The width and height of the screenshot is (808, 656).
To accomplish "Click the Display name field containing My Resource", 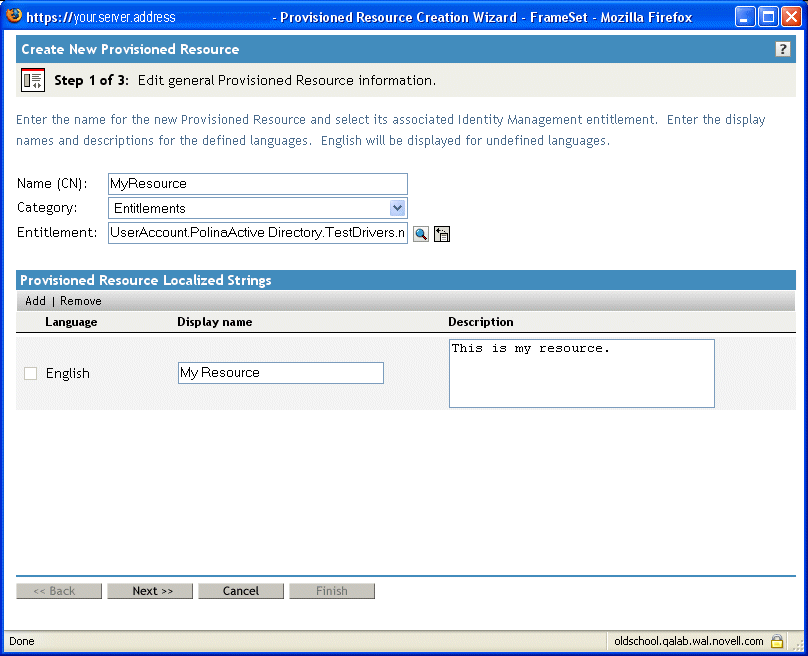I will point(281,373).
